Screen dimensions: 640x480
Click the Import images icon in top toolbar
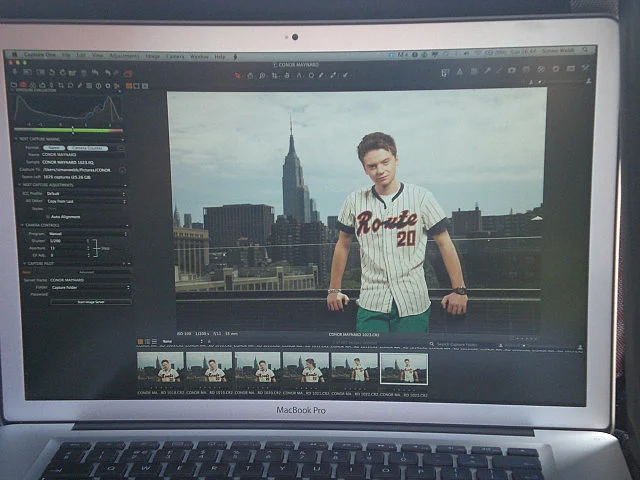coord(15,73)
